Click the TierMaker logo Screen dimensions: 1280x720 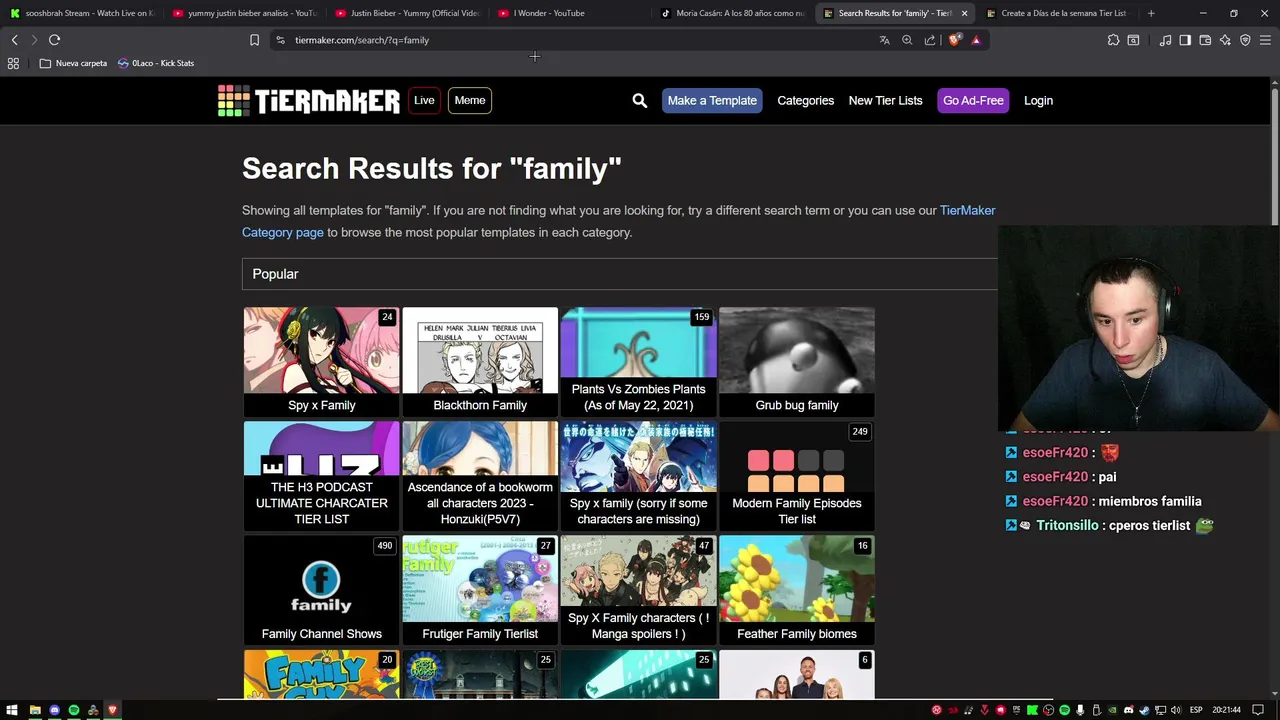pos(309,100)
